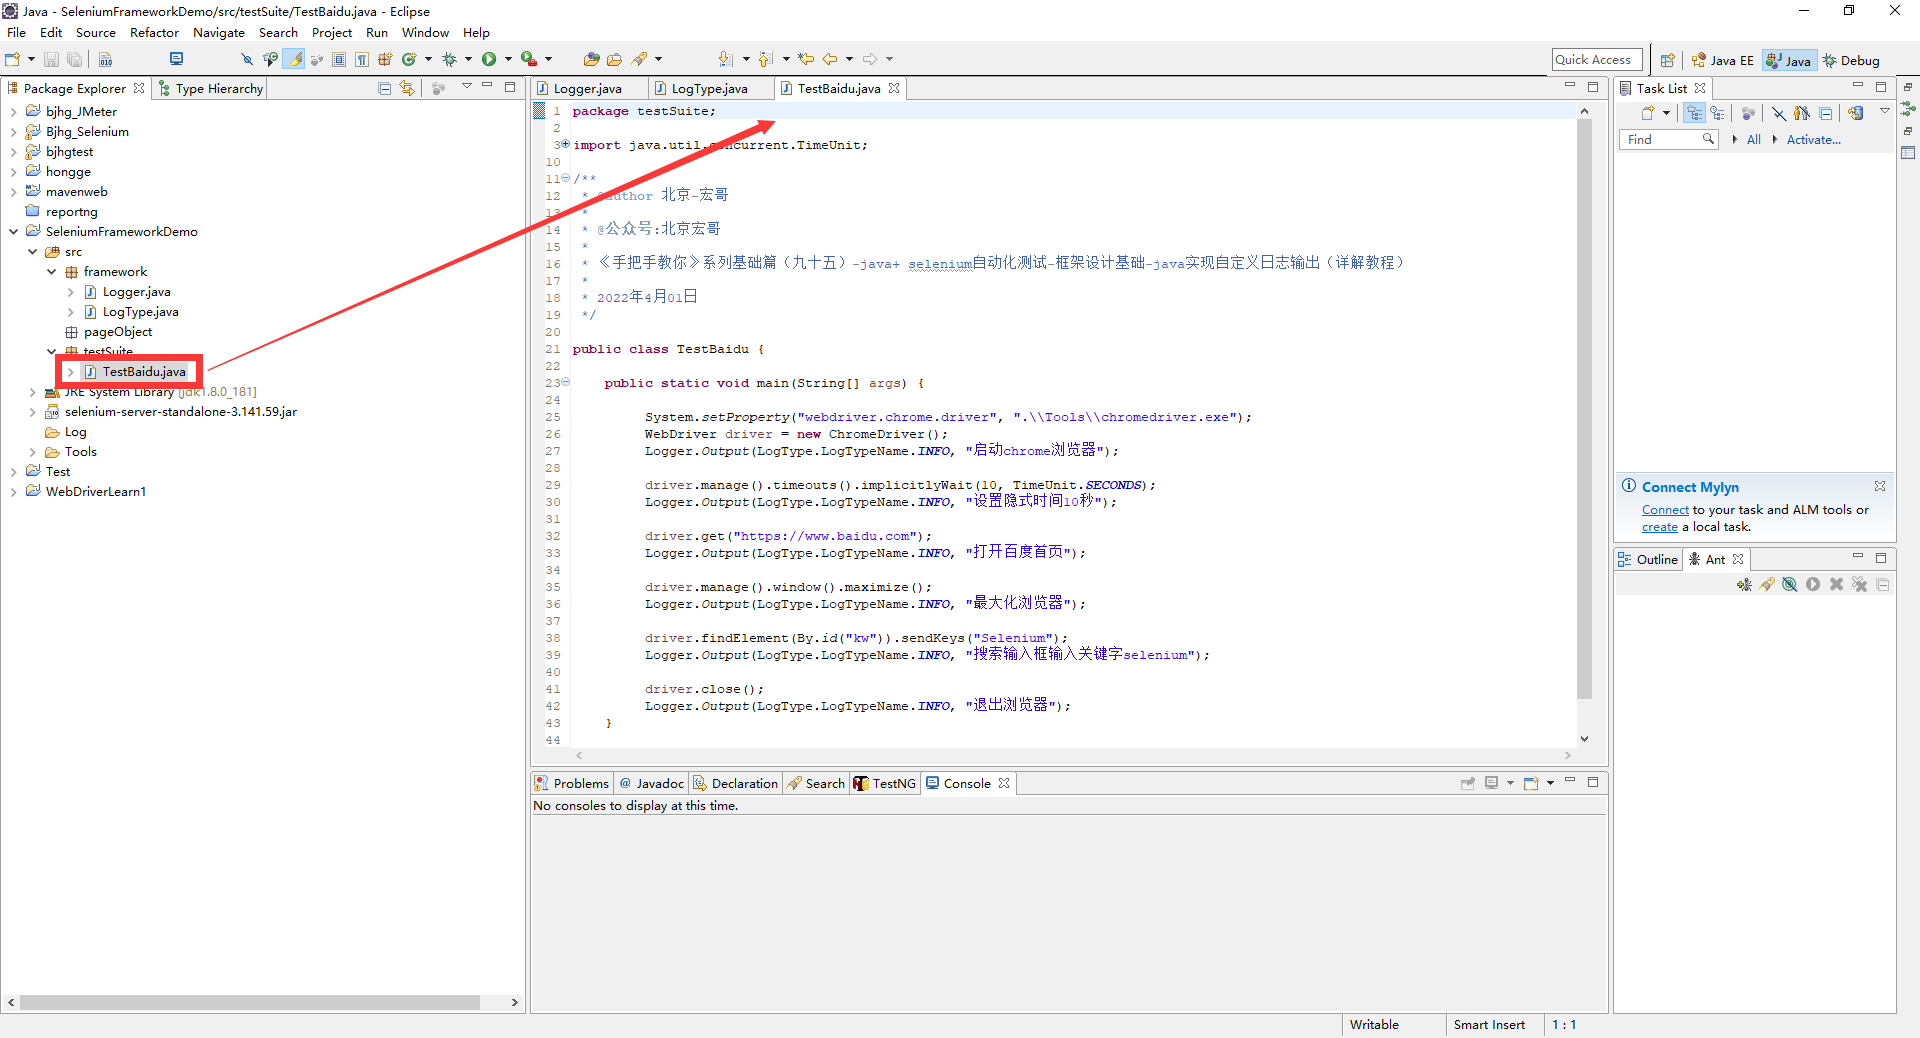Collapse the SeleniumFrameworkDemo project
The height and width of the screenshot is (1038, 1920).
pyautogui.click(x=13, y=232)
